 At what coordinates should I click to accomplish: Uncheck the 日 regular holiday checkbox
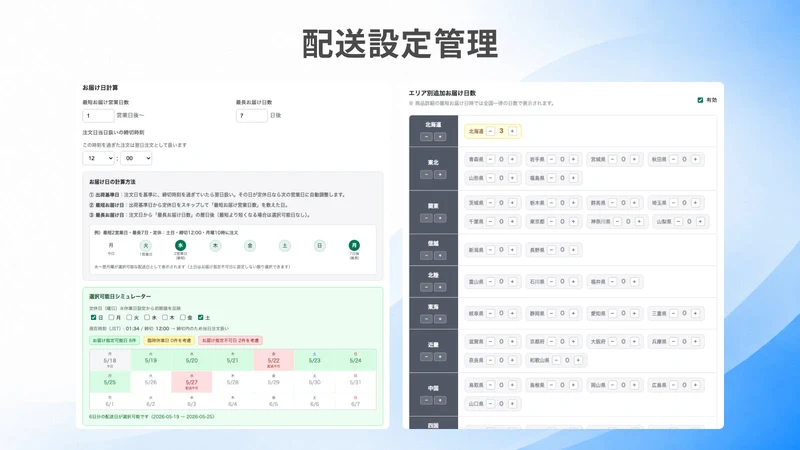93,317
